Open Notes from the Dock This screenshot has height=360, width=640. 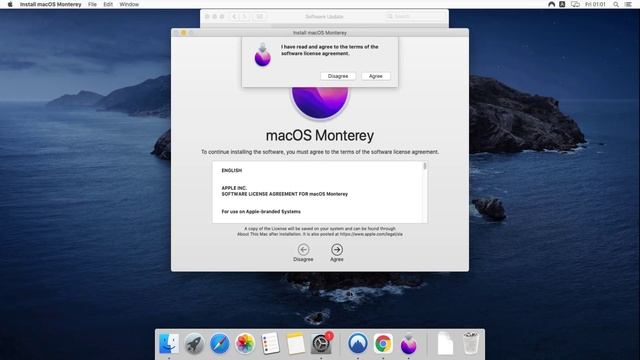point(295,343)
